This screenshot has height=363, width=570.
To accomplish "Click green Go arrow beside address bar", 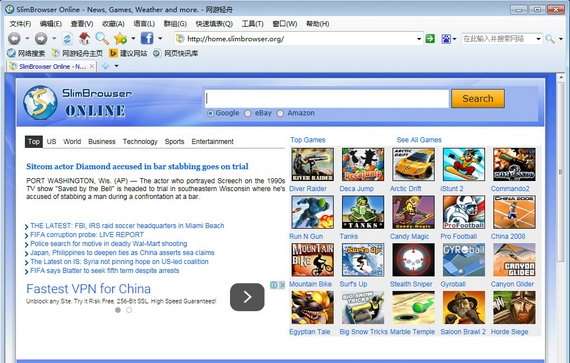I will (x=430, y=39).
